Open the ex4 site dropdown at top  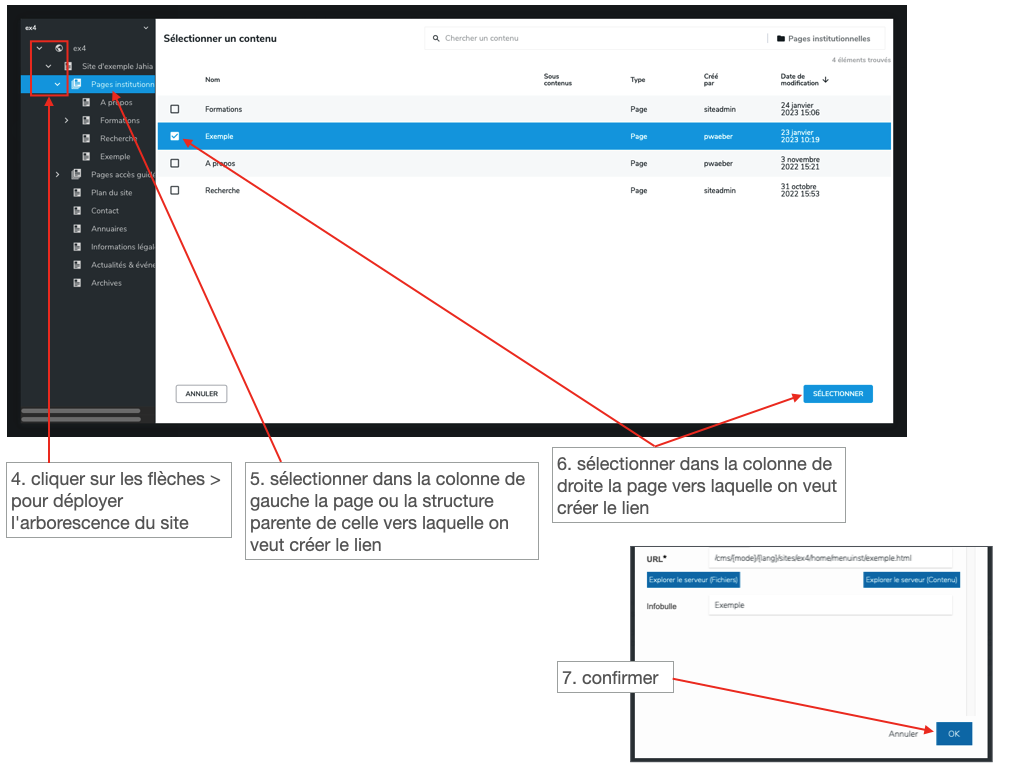tap(145, 27)
